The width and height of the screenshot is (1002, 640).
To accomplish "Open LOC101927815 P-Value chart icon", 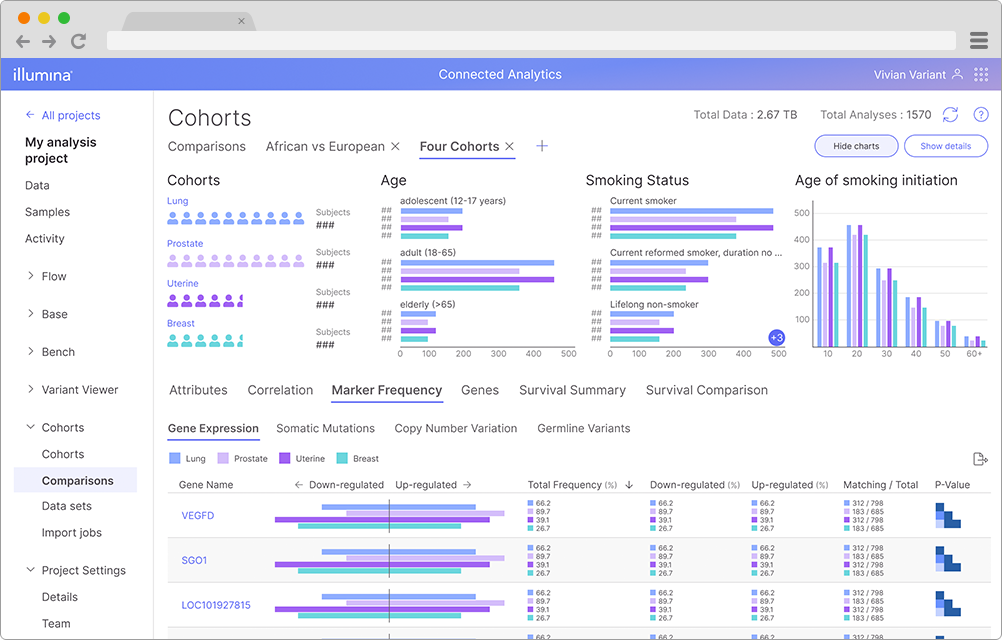I will click(948, 604).
